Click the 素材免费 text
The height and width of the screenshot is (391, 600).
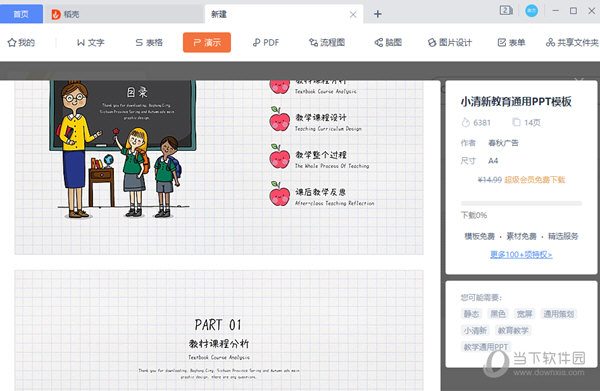tap(521, 236)
